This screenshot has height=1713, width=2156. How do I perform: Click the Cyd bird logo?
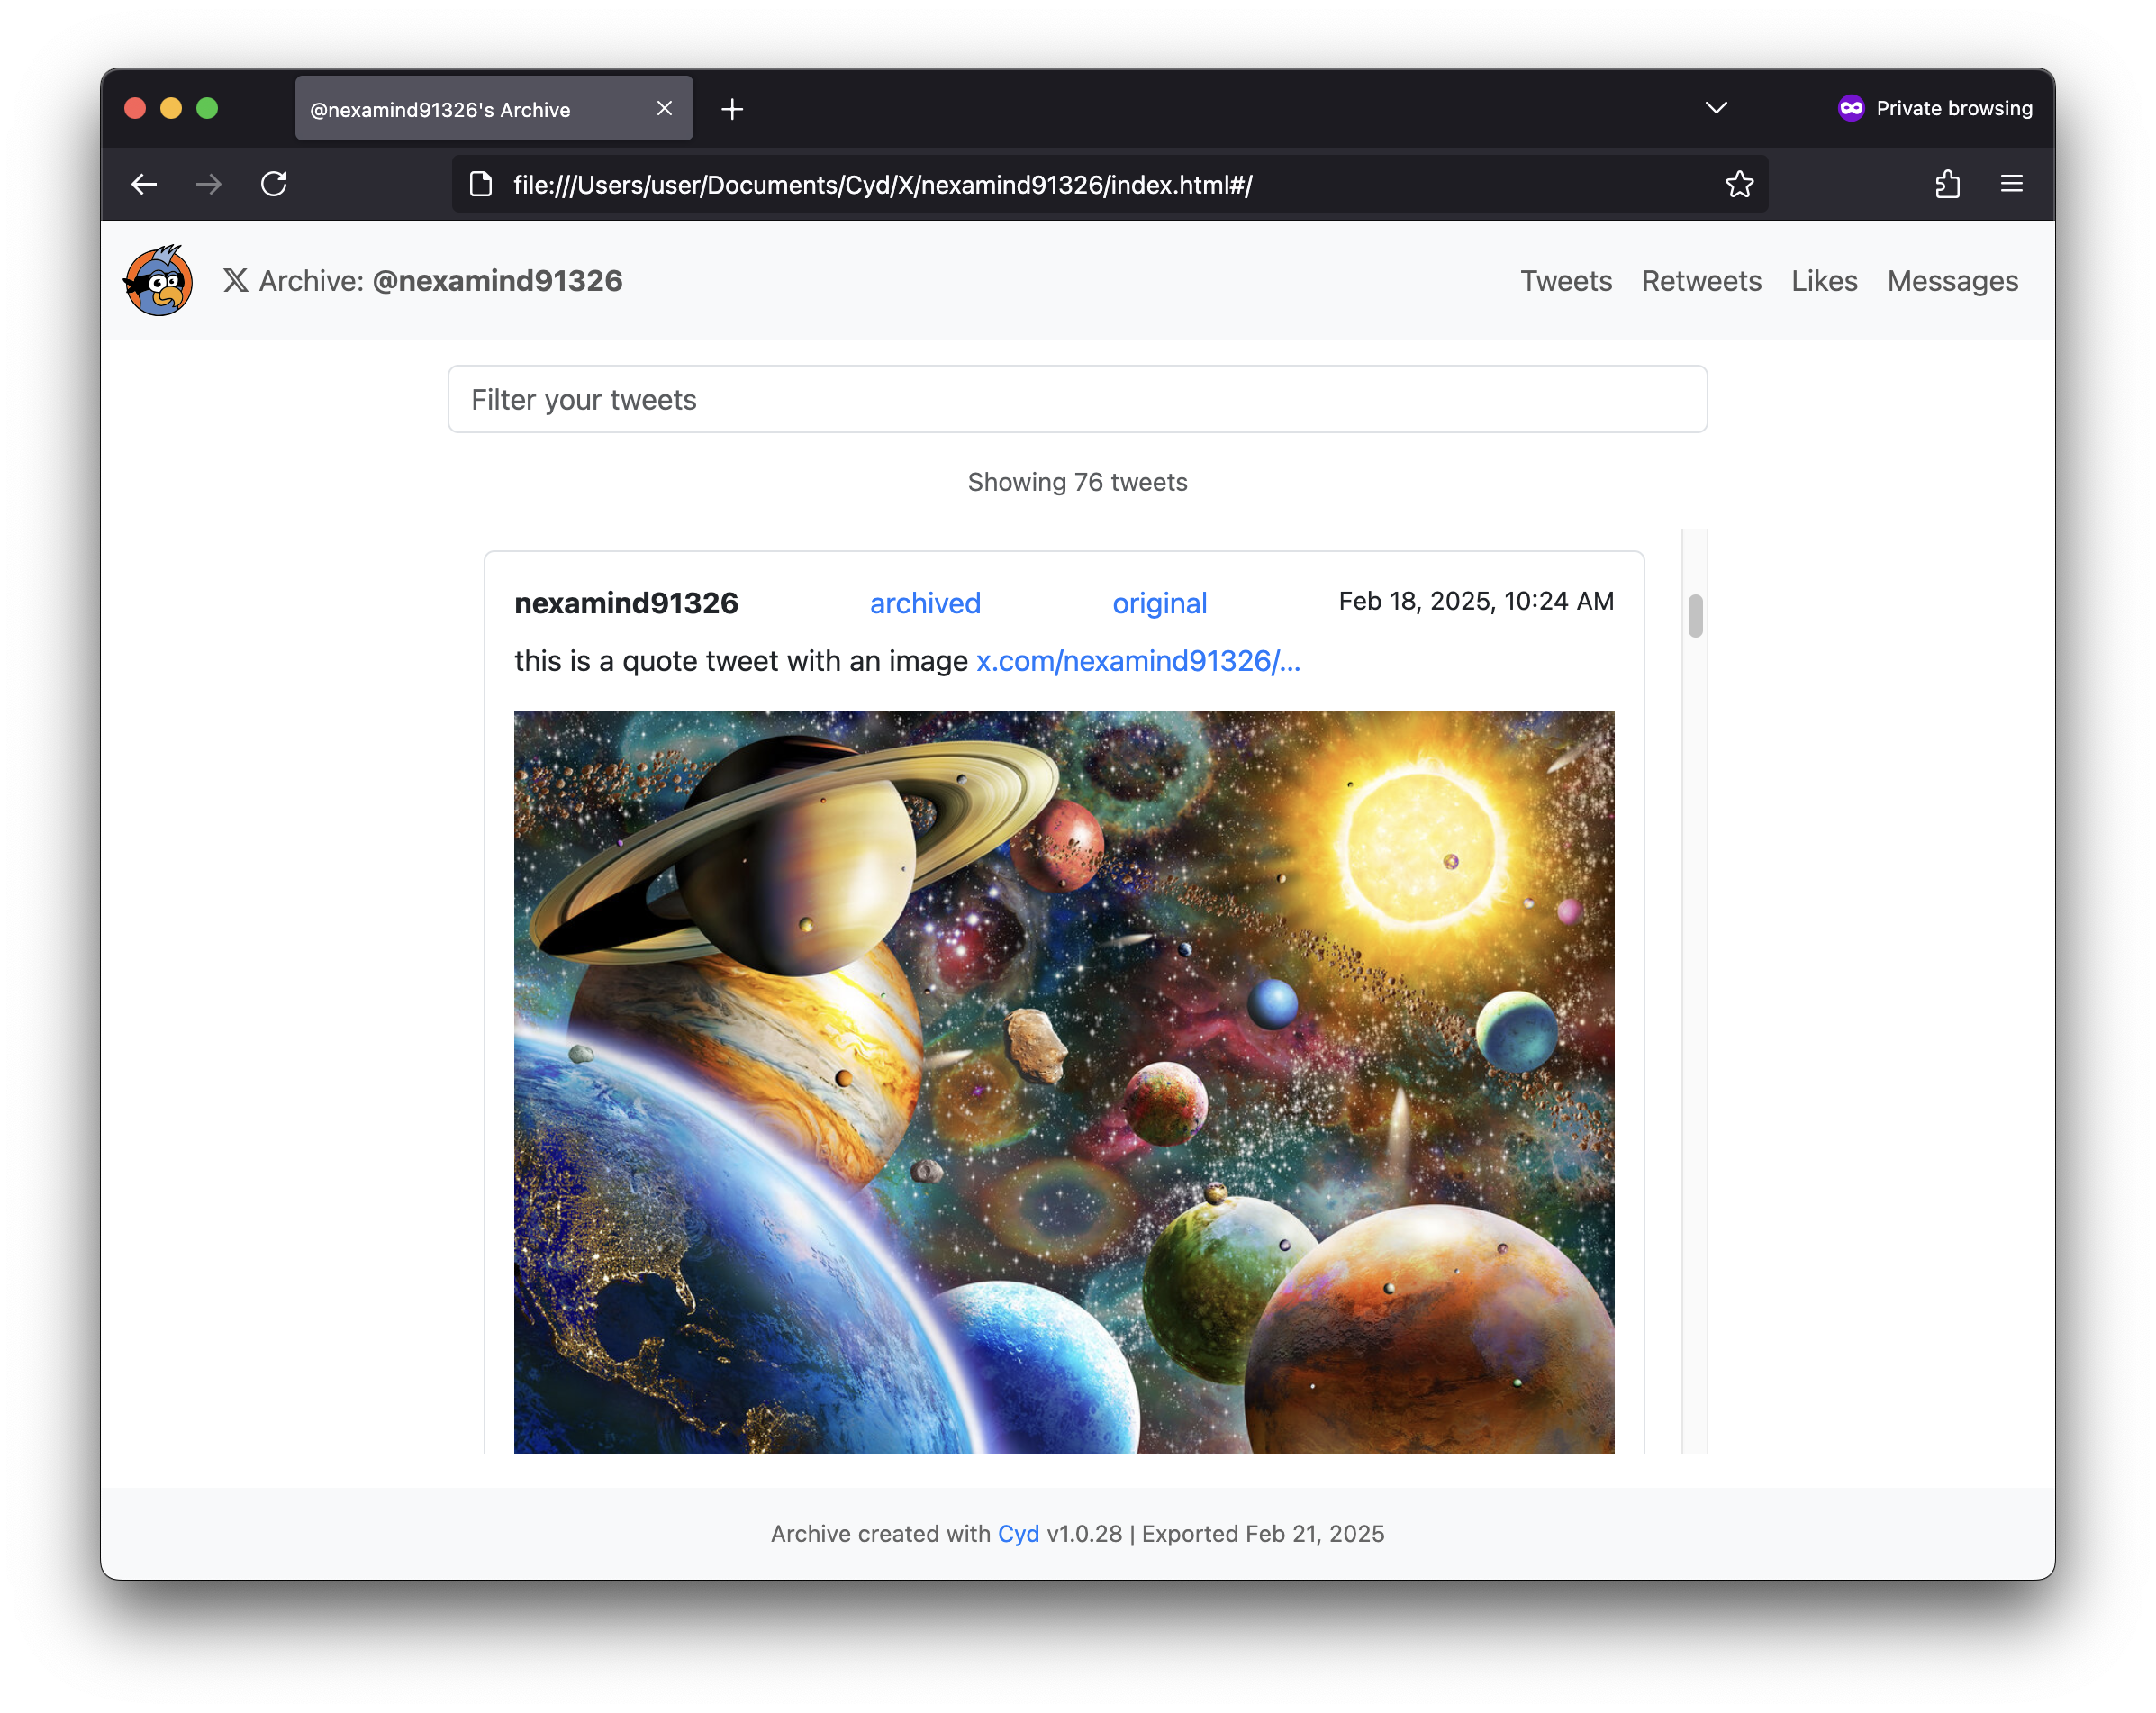pos(158,281)
